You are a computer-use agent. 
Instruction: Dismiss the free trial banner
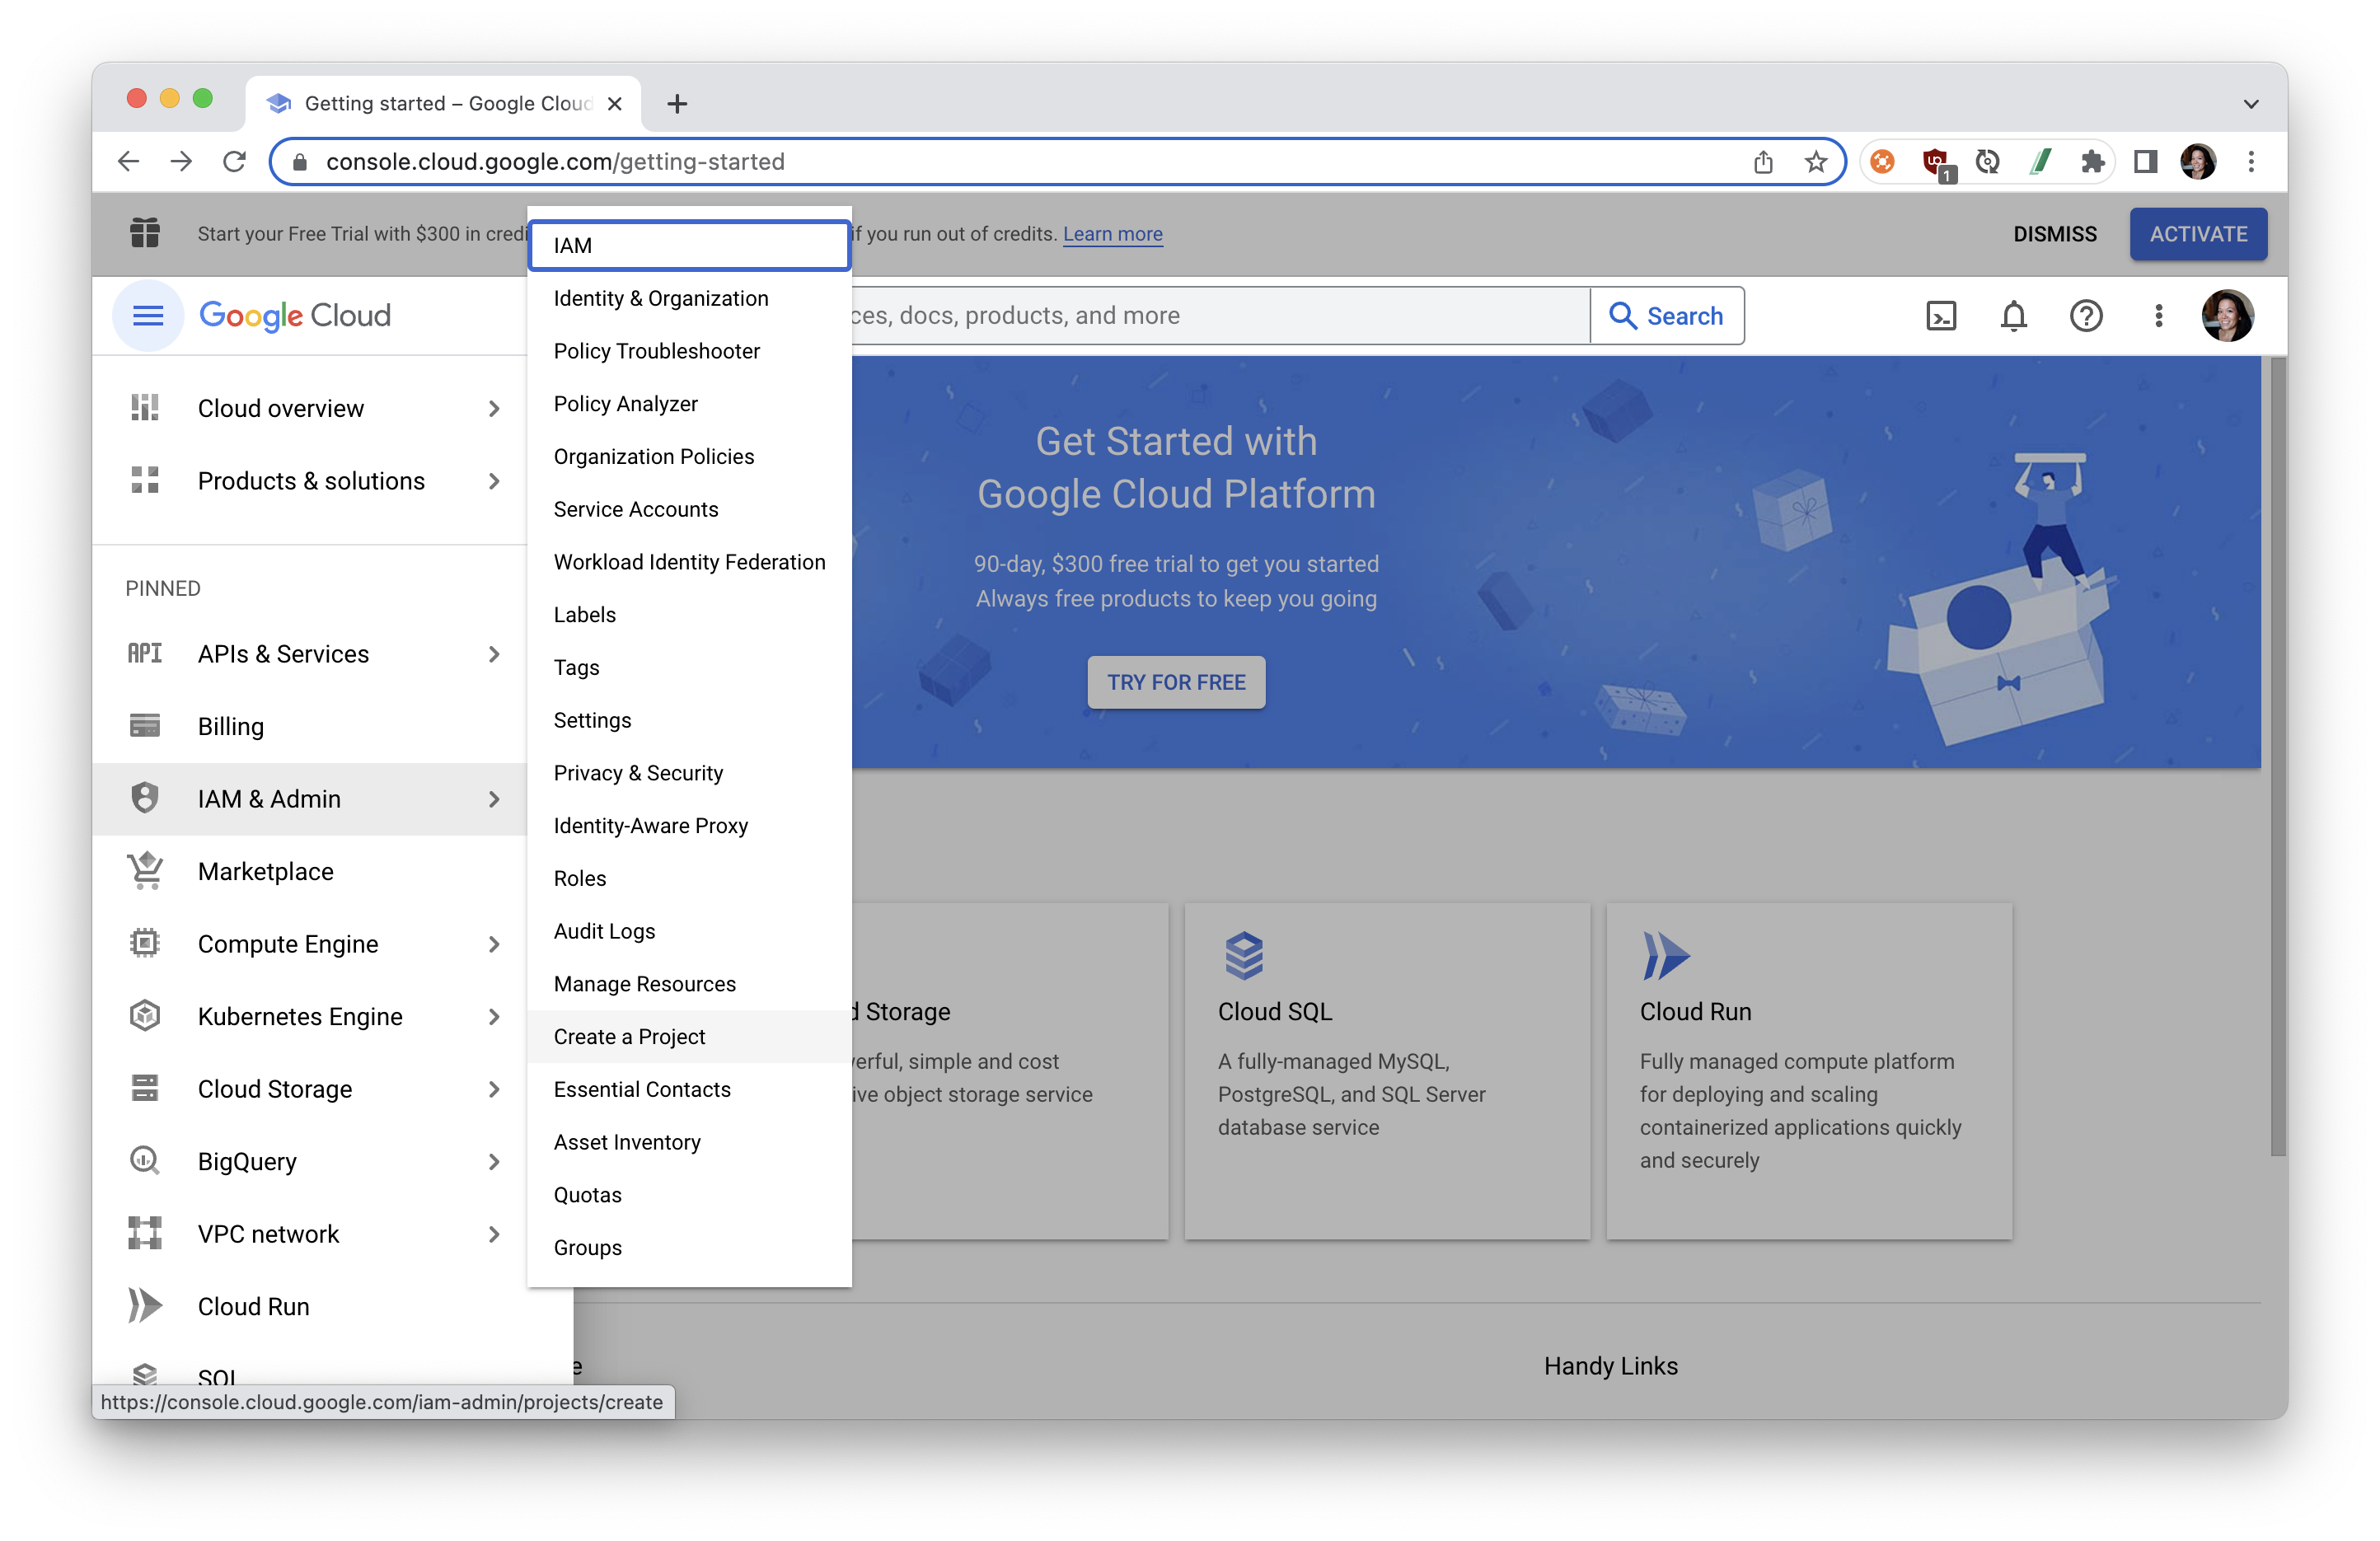point(2054,233)
